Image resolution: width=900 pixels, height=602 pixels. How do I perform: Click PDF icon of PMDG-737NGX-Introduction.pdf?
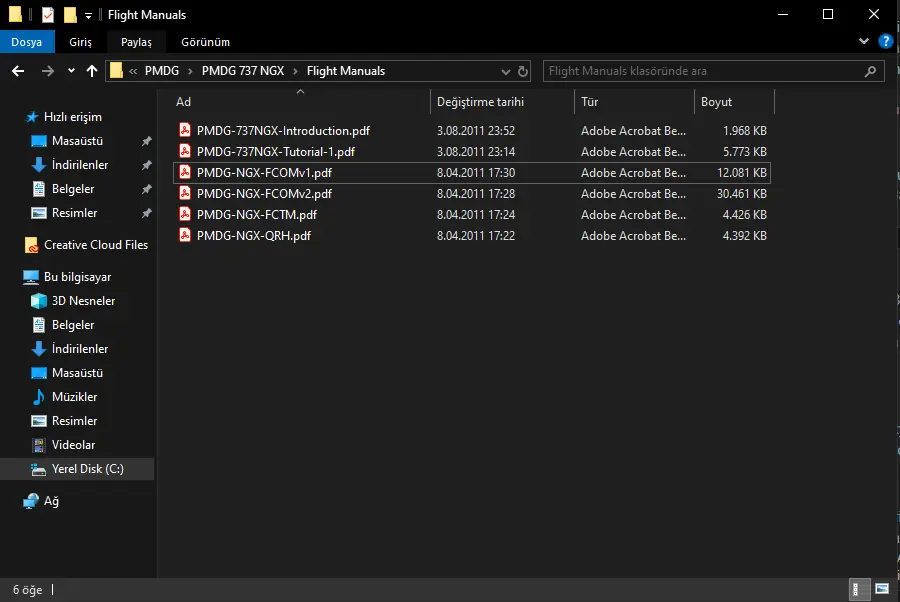(185, 130)
